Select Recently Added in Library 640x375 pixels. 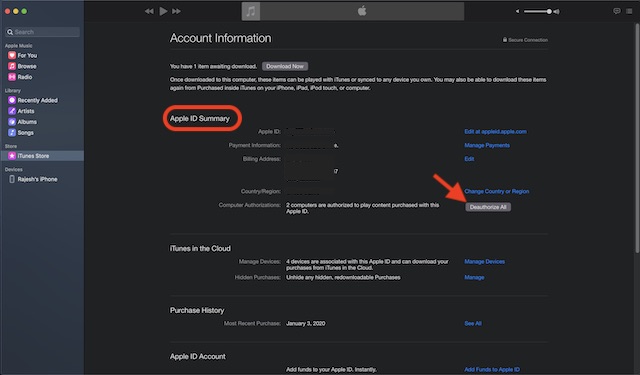[37, 100]
